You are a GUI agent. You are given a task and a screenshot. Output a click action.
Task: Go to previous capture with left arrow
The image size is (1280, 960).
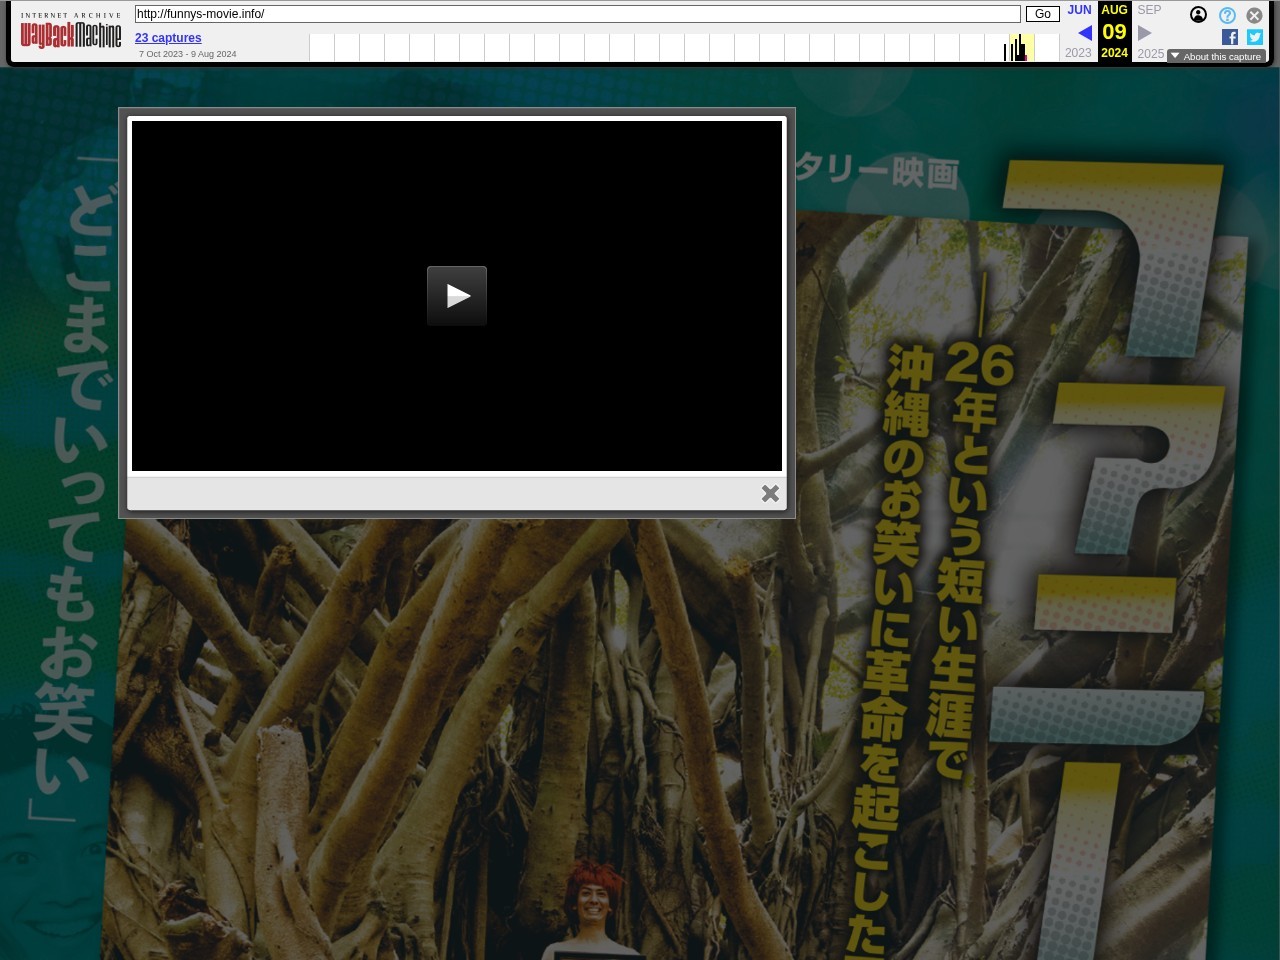(x=1084, y=33)
